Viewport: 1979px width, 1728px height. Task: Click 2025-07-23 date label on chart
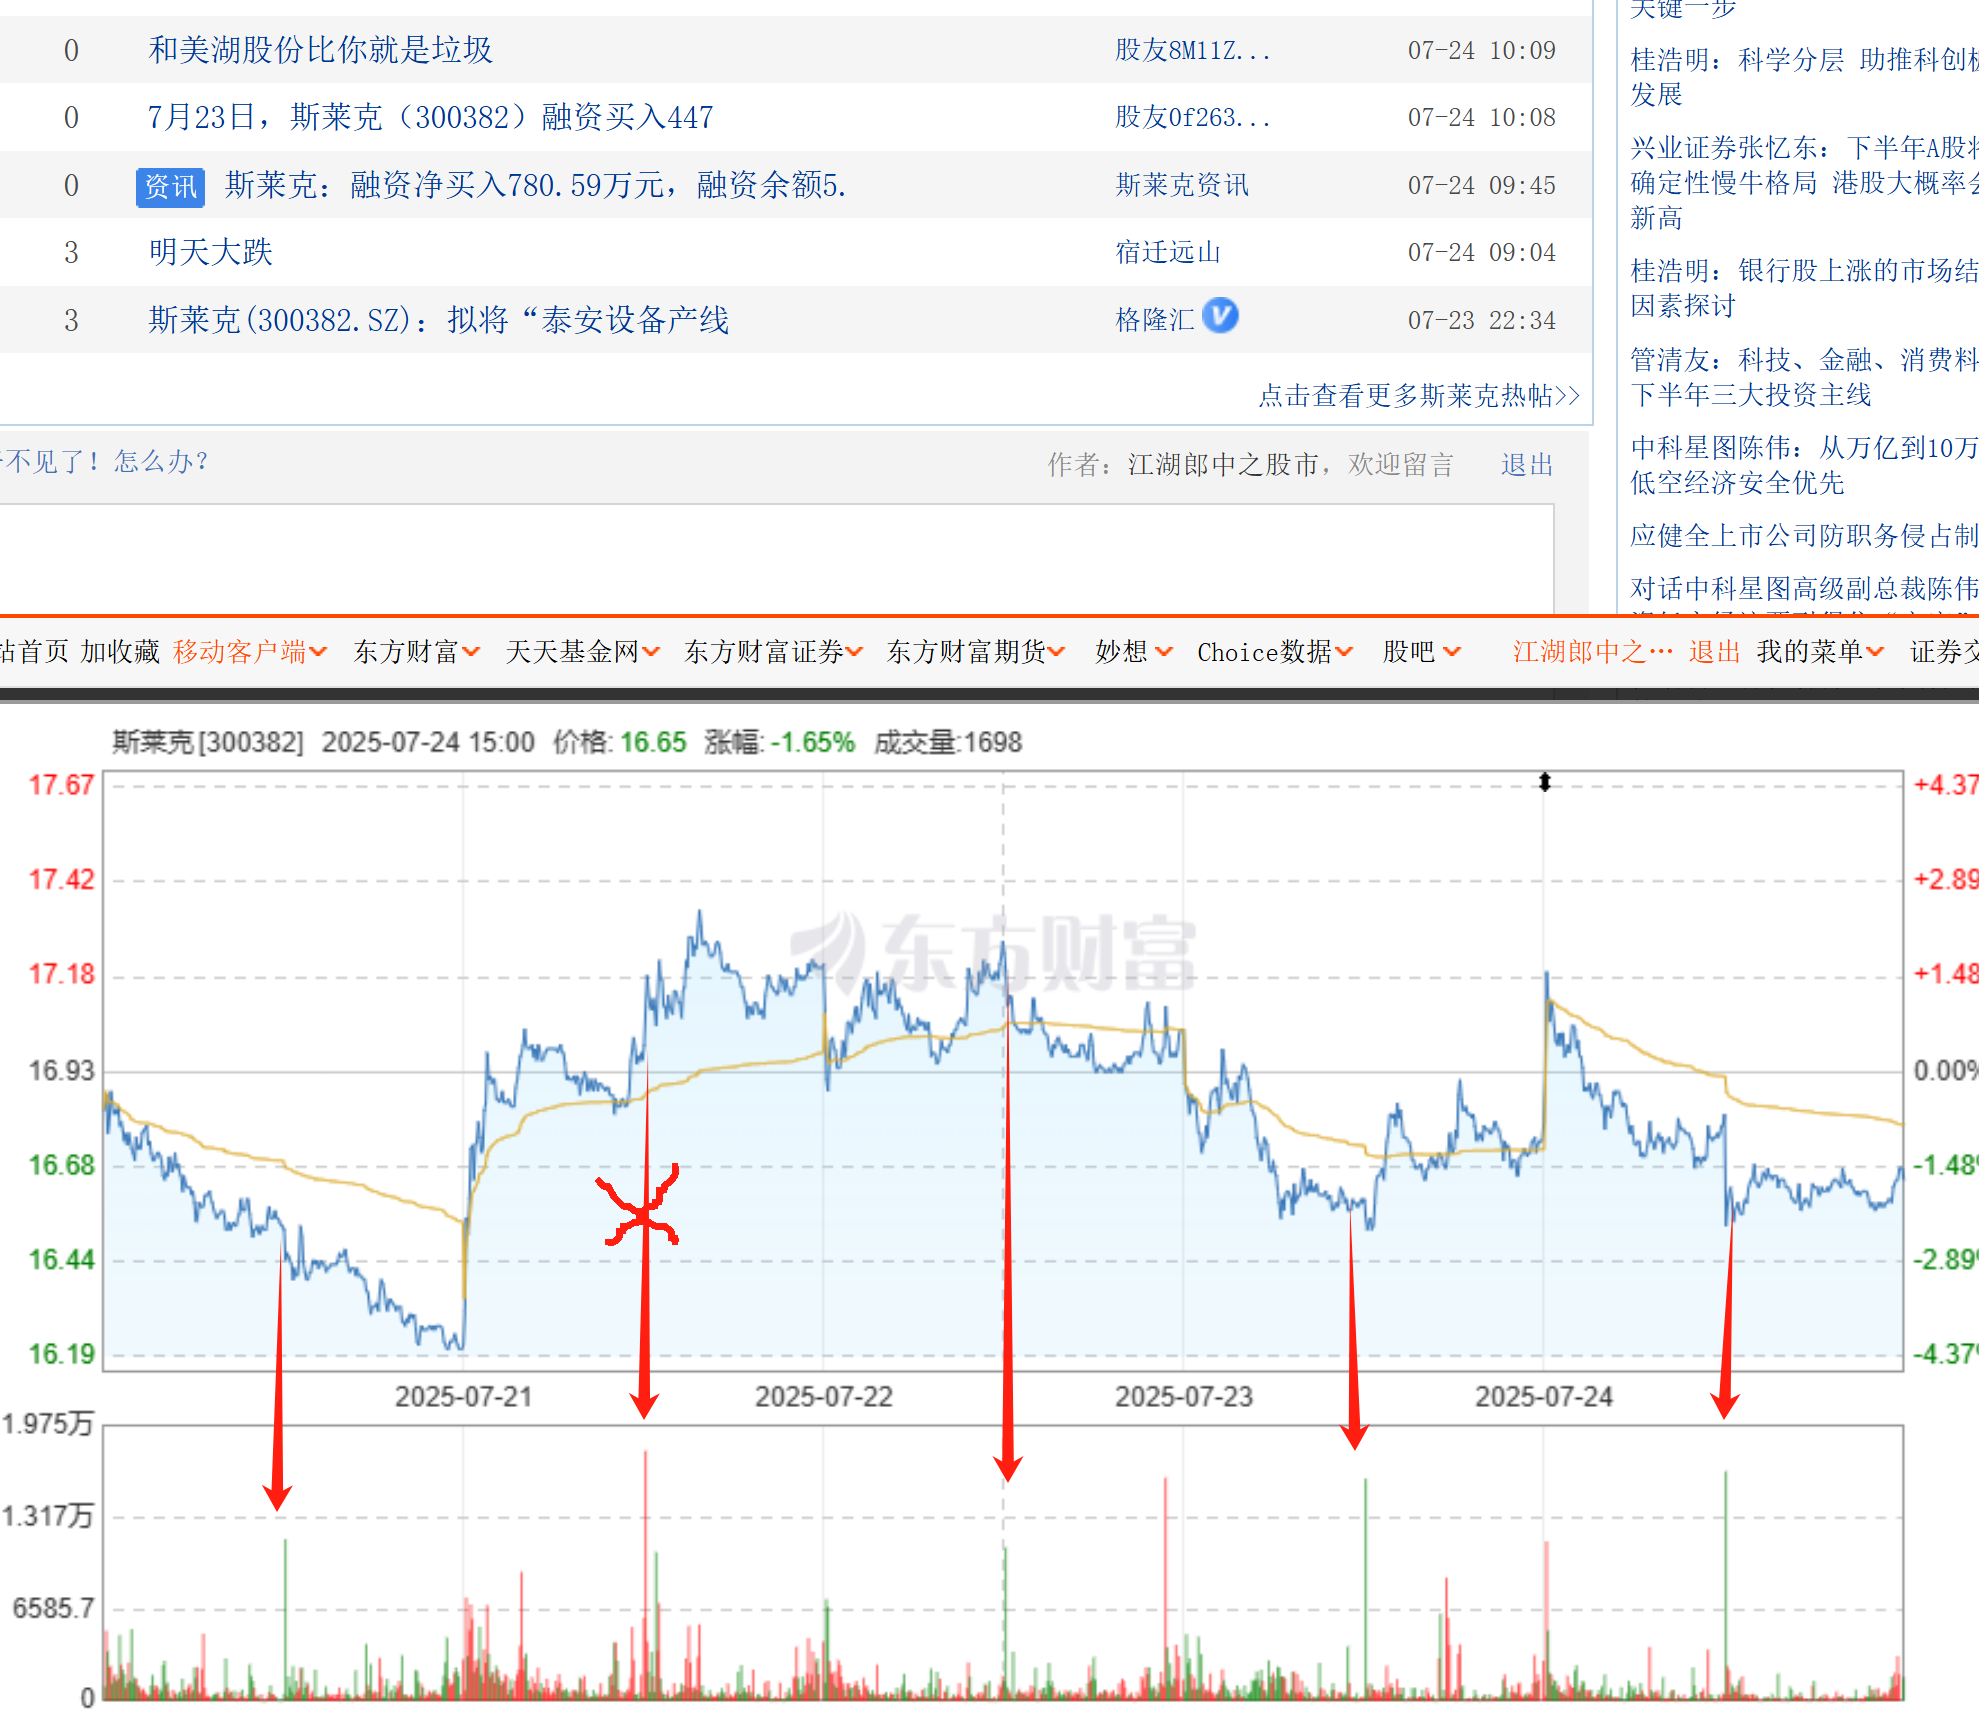point(1184,1397)
